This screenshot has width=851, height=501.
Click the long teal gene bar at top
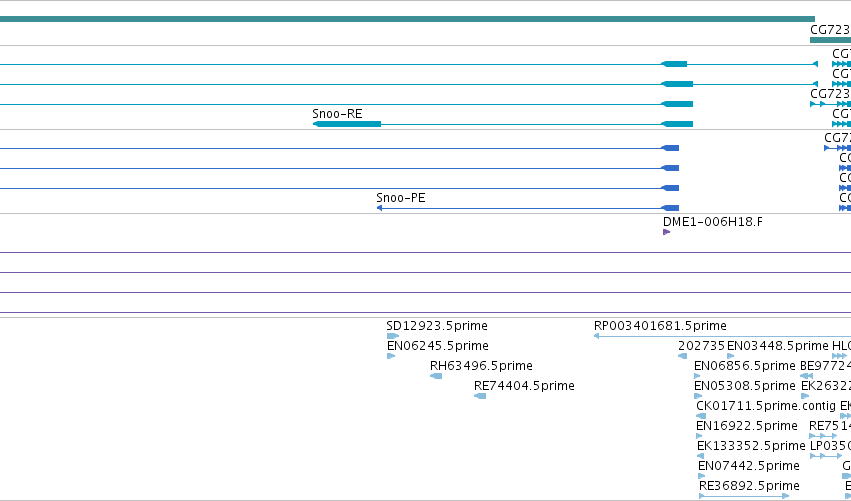tap(407, 19)
